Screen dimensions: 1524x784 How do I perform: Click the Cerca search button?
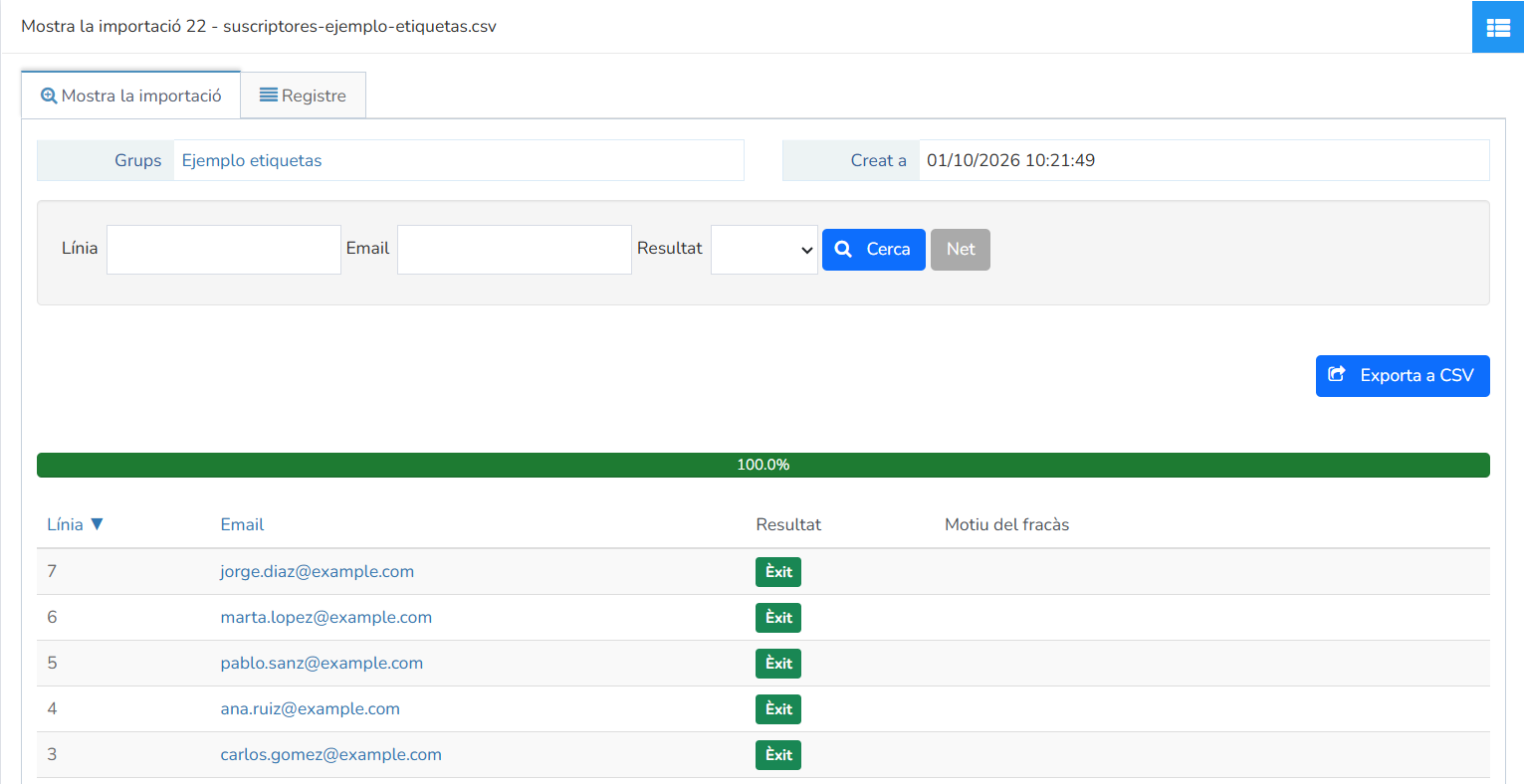tap(874, 249)
